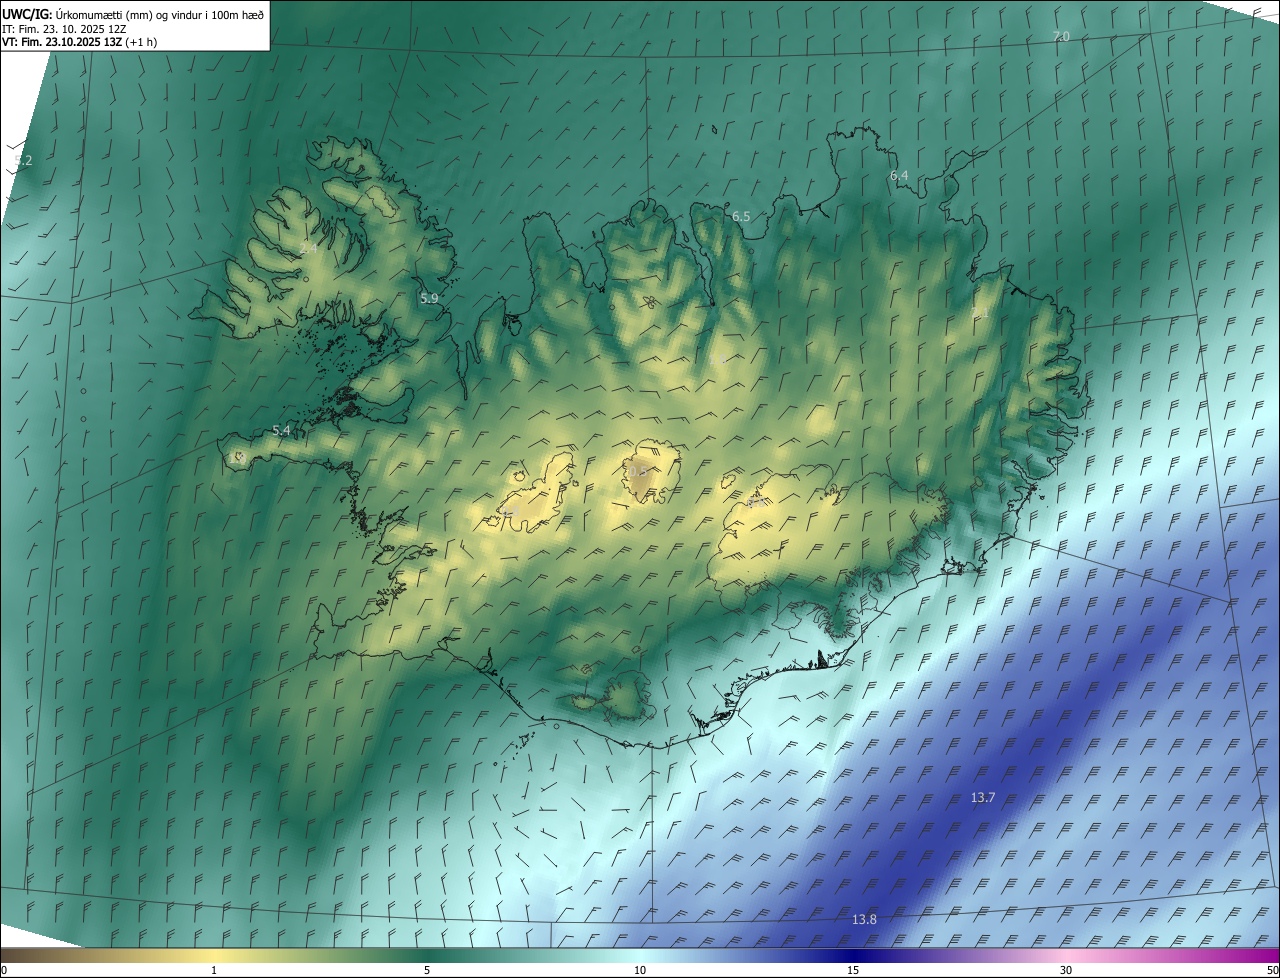Click the initial time line 'IT: Fim. 23. 10. 2025 12Z'
This screenshot has height=978, width=1280.
coord(65,29)
